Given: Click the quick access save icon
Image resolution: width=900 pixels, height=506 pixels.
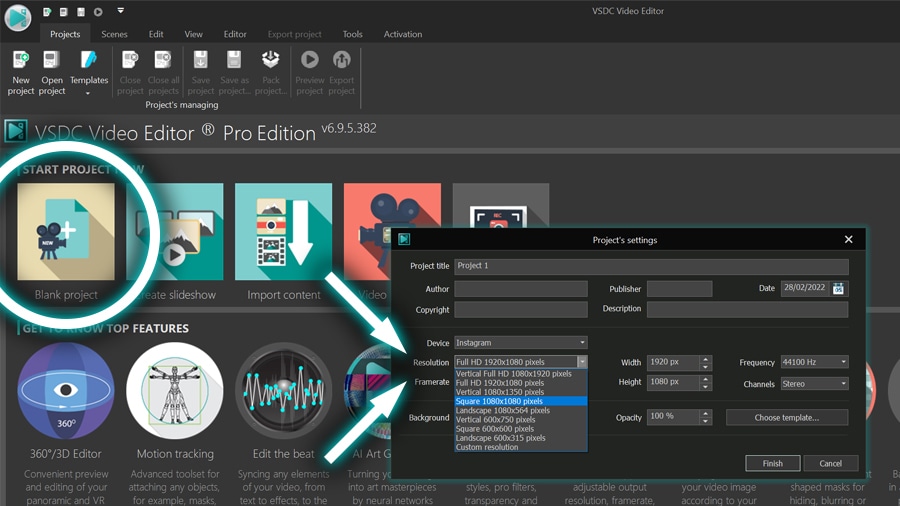Looking at the screenshot, I should [x=81, y=11].
